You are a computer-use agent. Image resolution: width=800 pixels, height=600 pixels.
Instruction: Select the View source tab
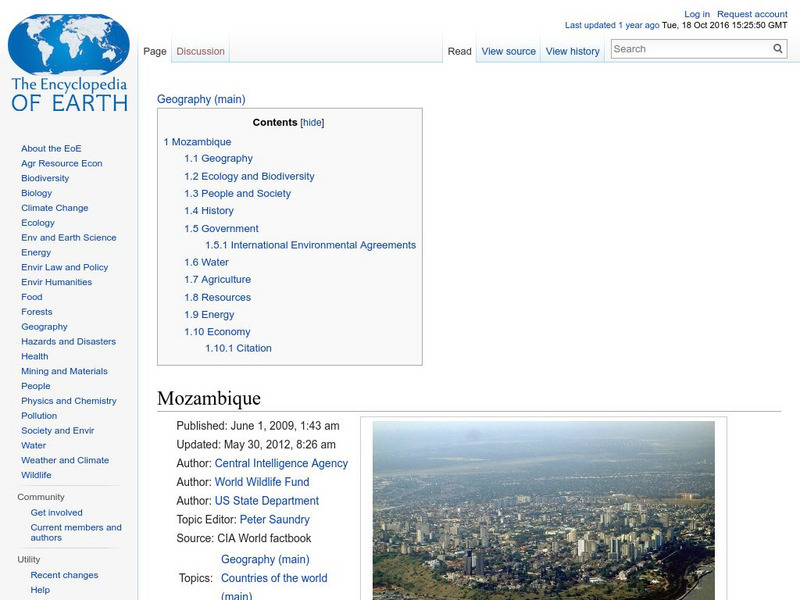507,50
